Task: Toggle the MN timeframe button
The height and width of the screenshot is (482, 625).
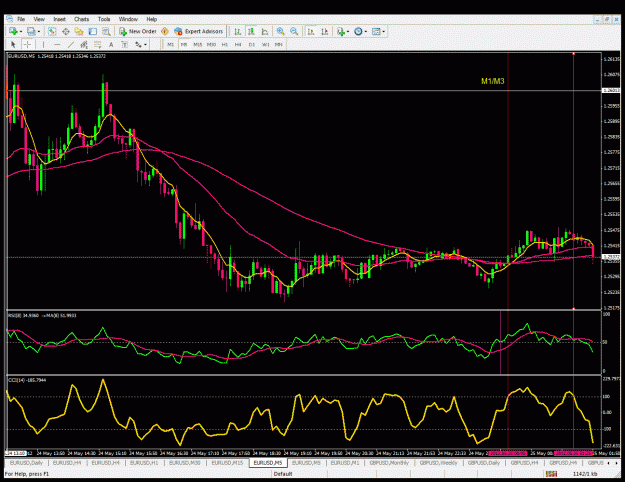Action: click(x=279, y=44)
